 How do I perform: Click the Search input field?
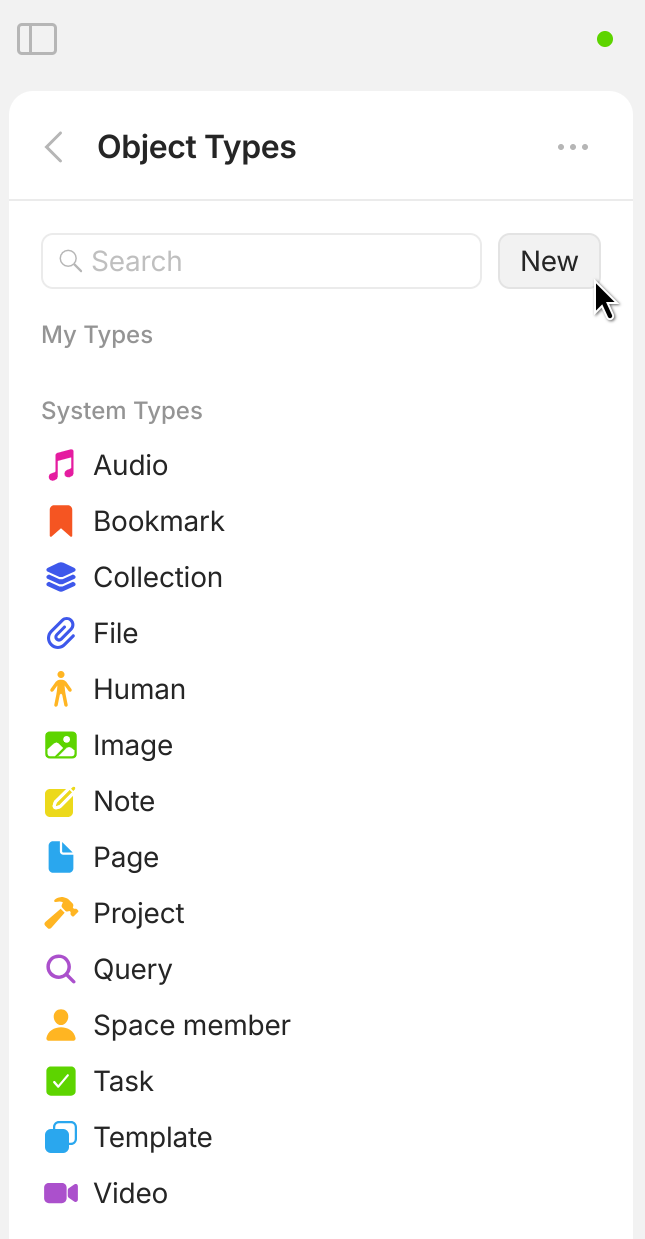coord(261,261)
